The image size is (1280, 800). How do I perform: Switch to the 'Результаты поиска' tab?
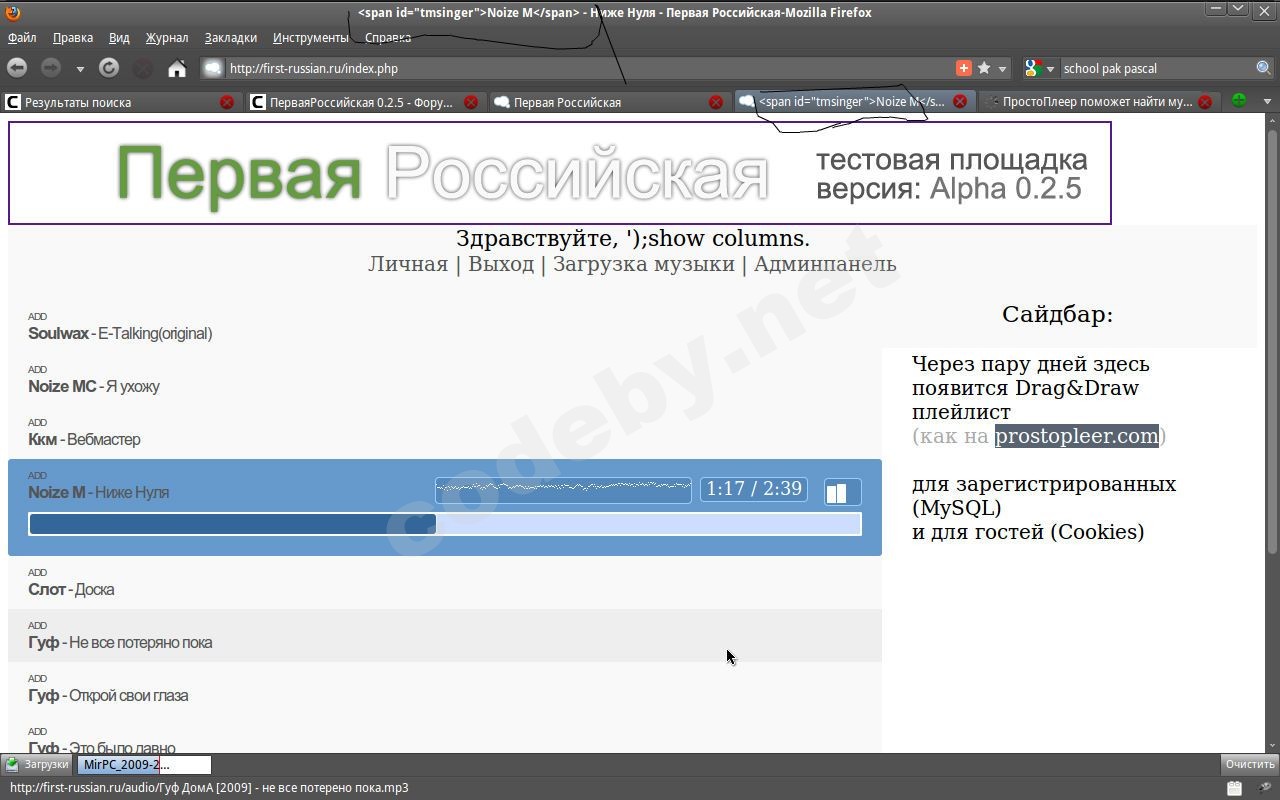(122, 102)
